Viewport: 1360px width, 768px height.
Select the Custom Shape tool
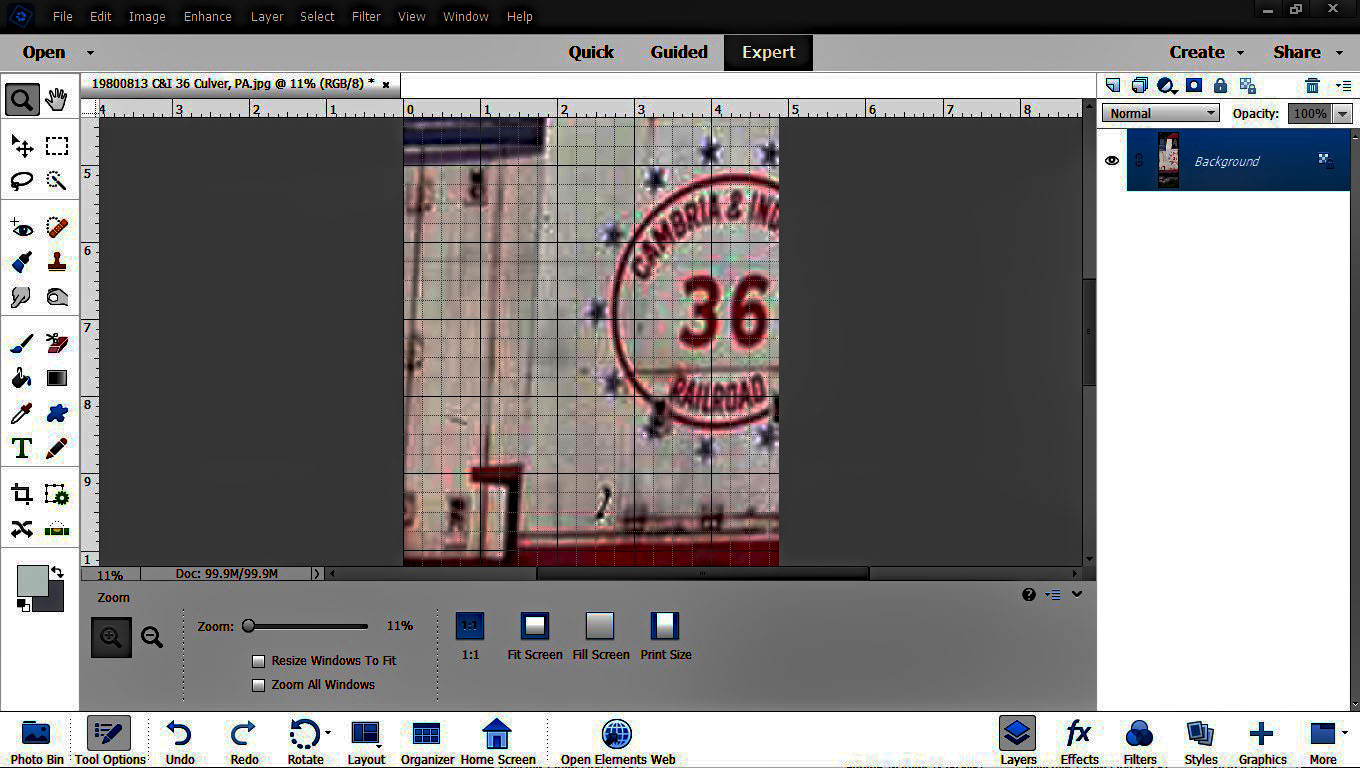57,413
